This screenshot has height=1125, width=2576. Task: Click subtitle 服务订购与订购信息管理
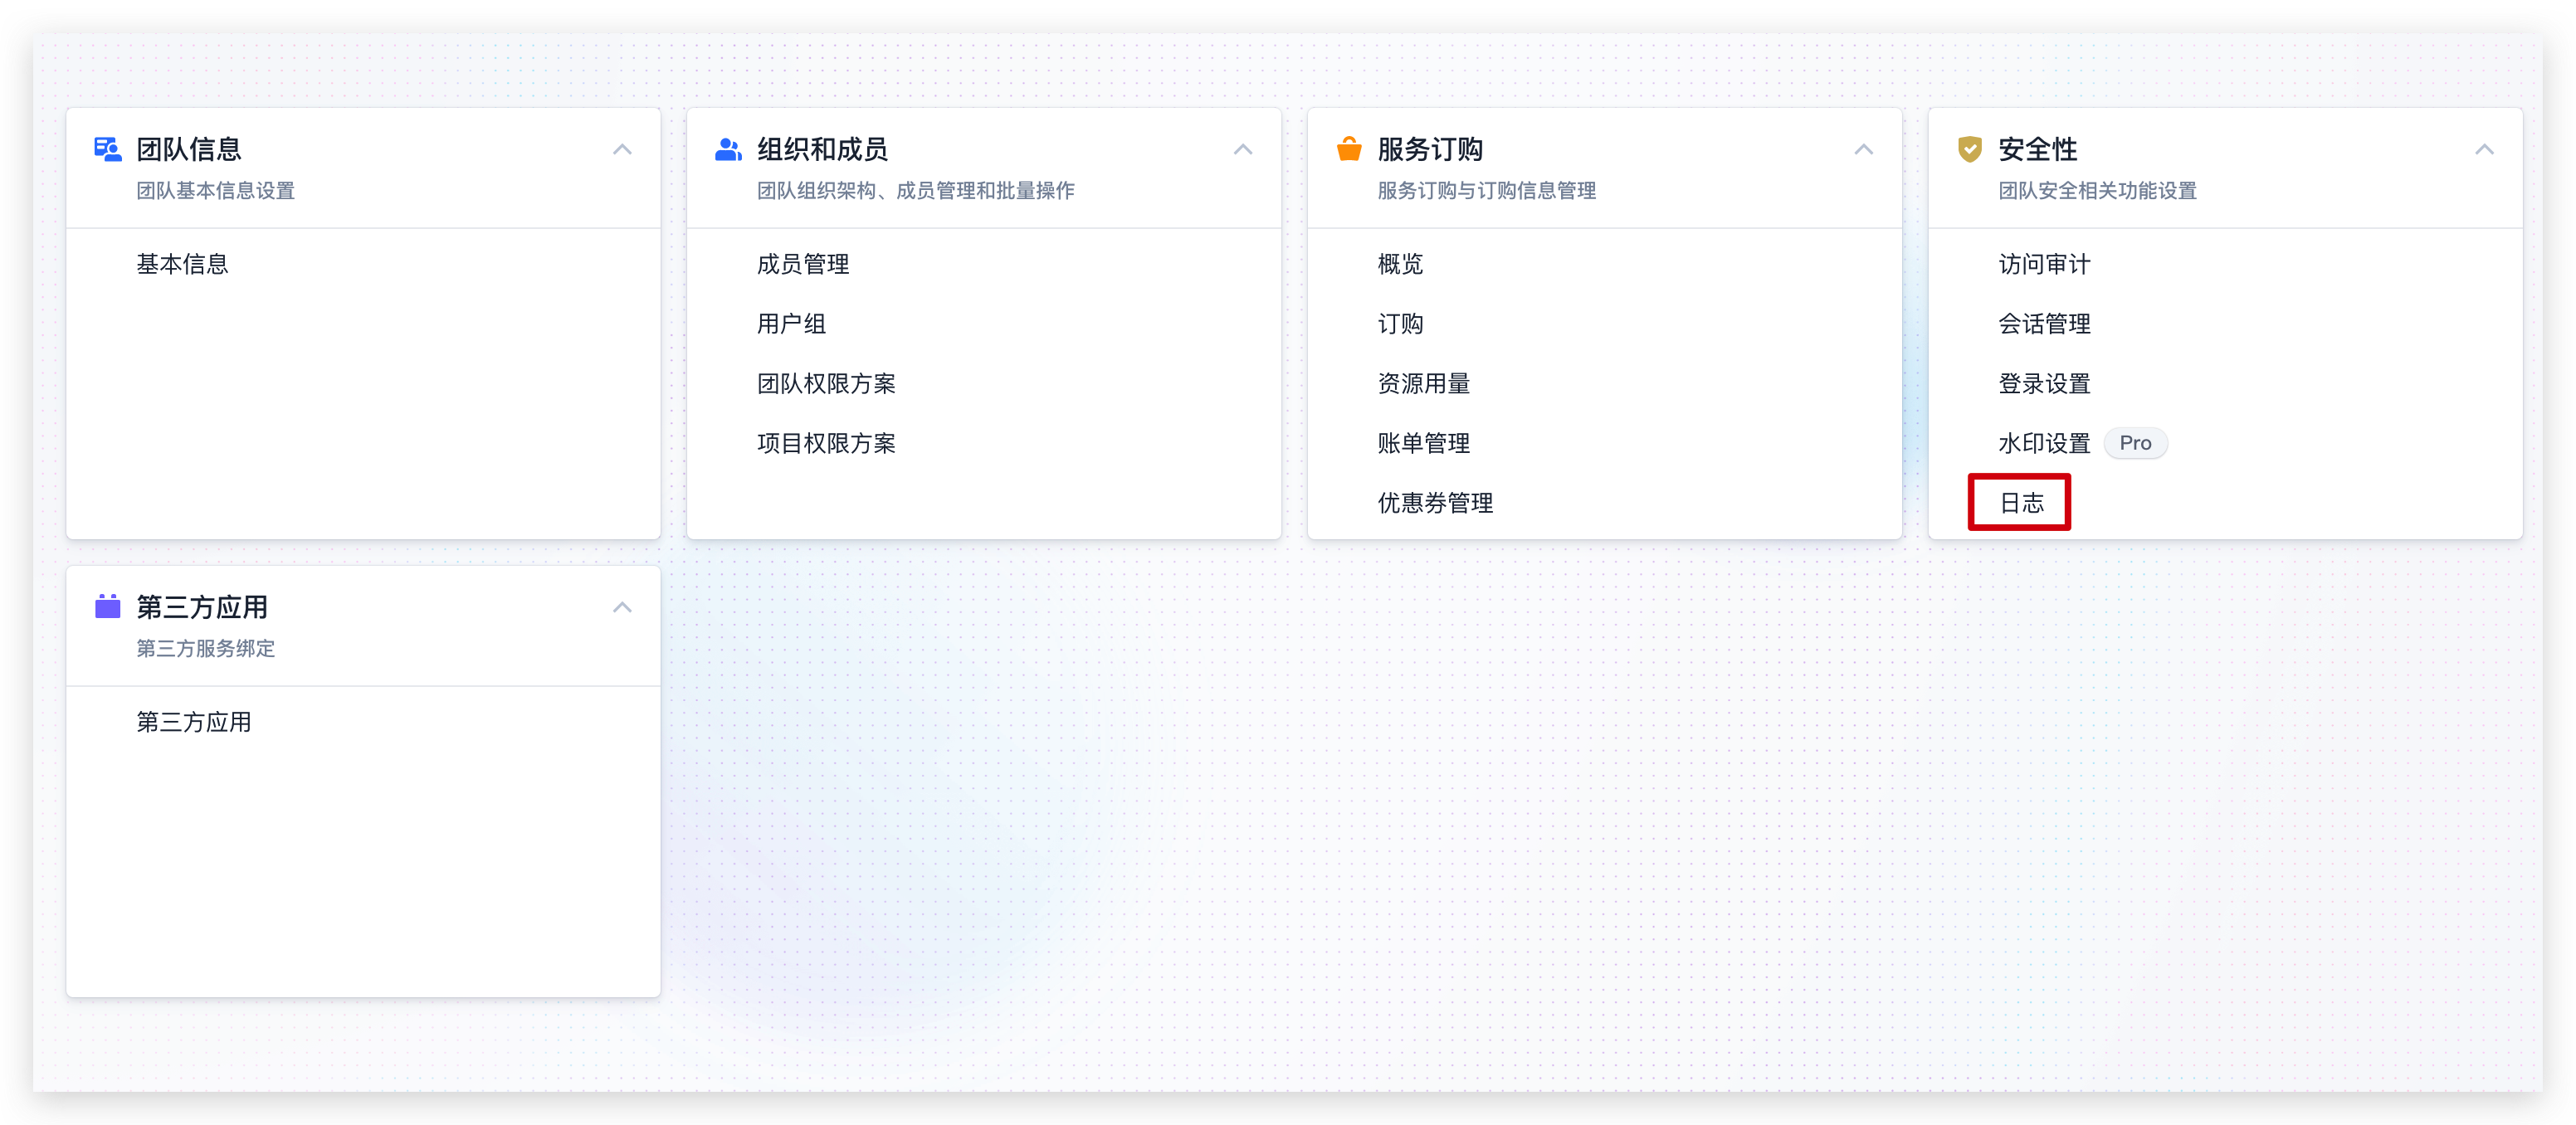click(1486, 191)
